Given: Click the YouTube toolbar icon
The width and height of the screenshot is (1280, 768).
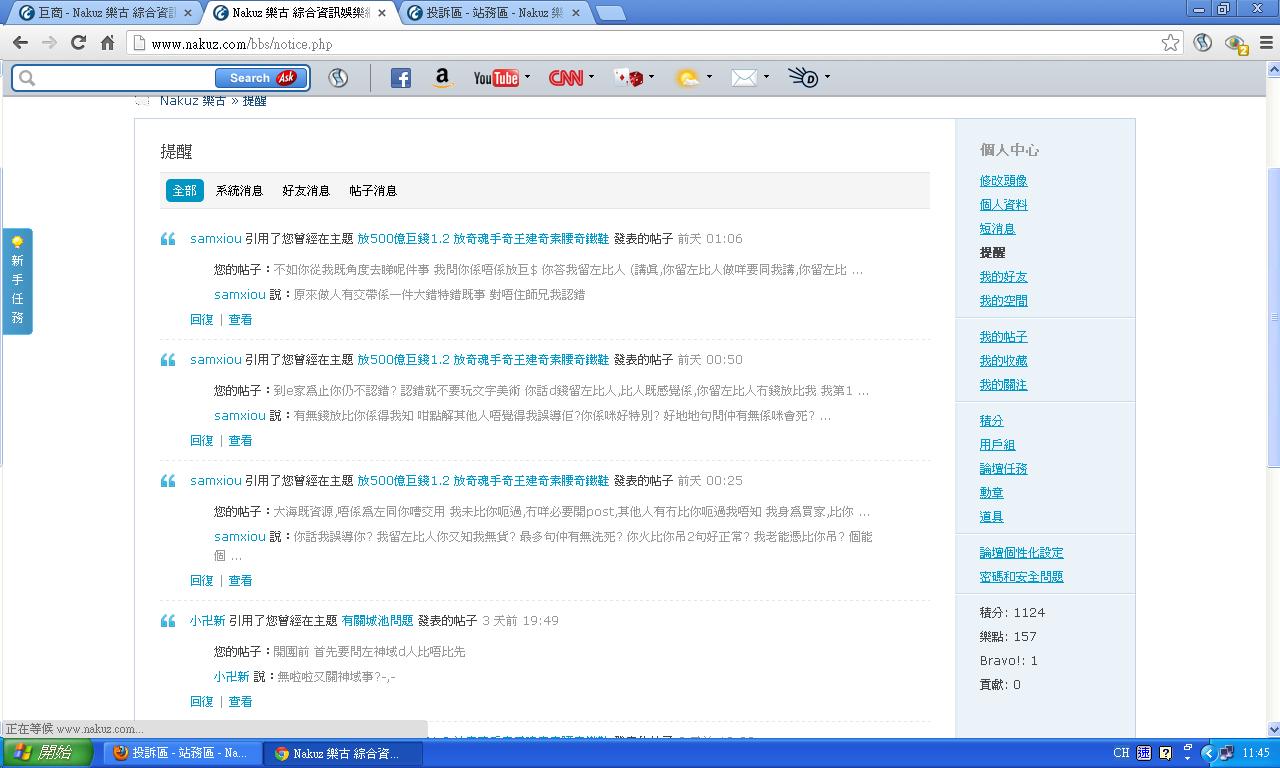Looking at the screenshot, I should click(495, 78).
